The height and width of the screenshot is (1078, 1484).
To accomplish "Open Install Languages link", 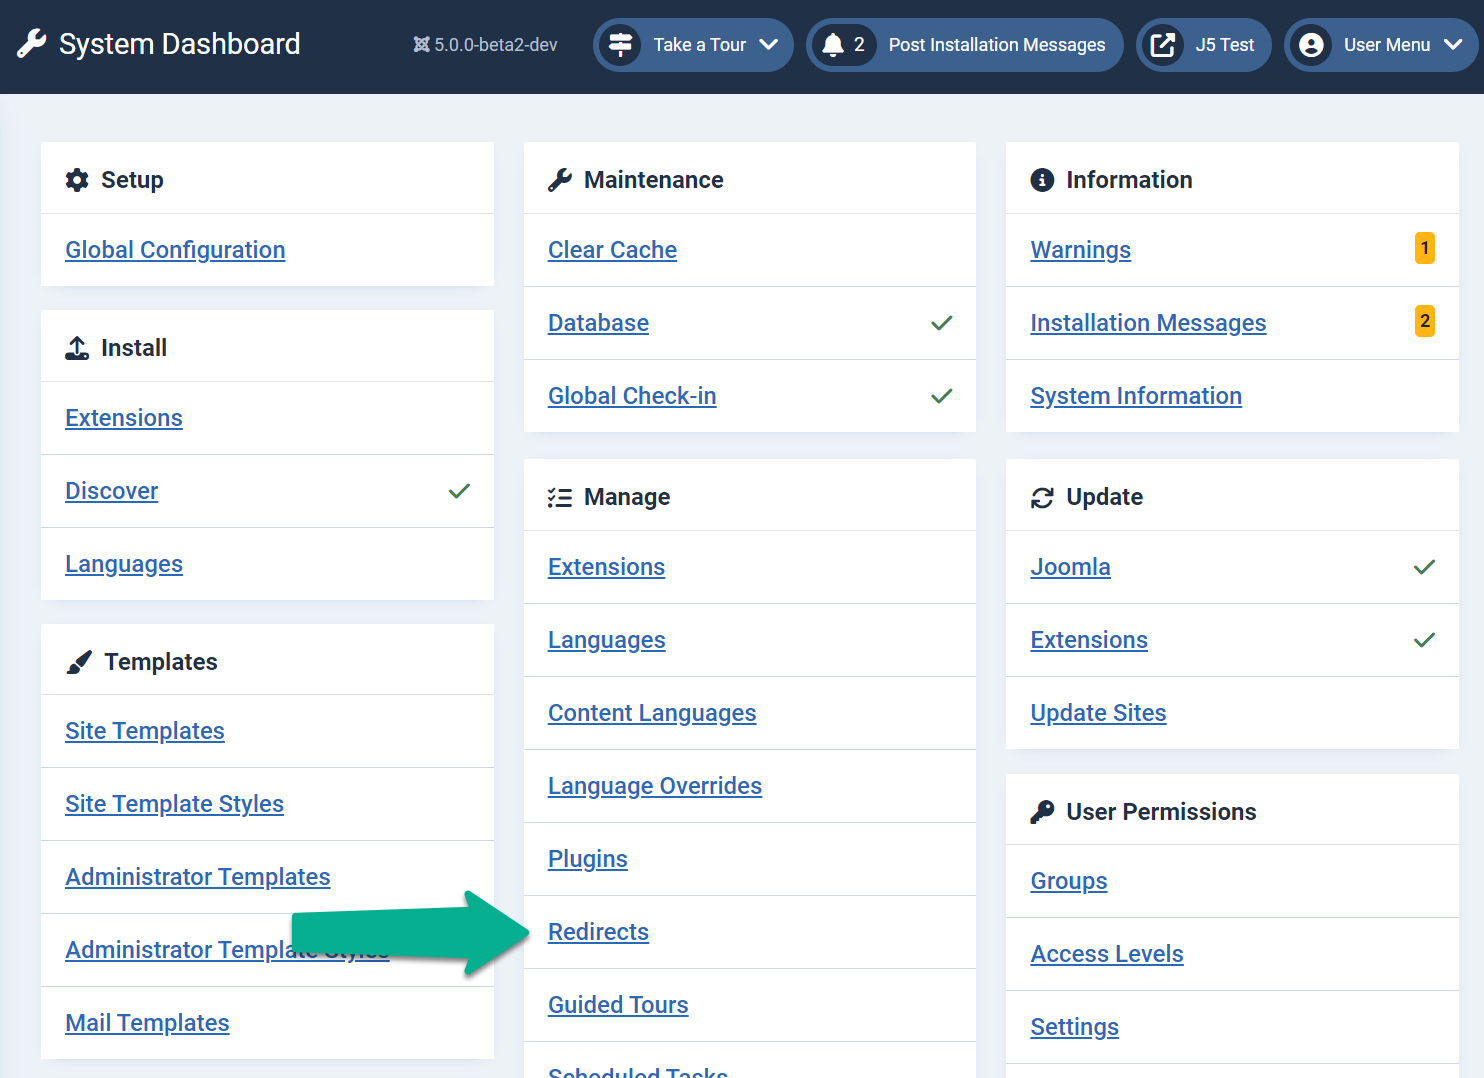I will pos(124,564).
